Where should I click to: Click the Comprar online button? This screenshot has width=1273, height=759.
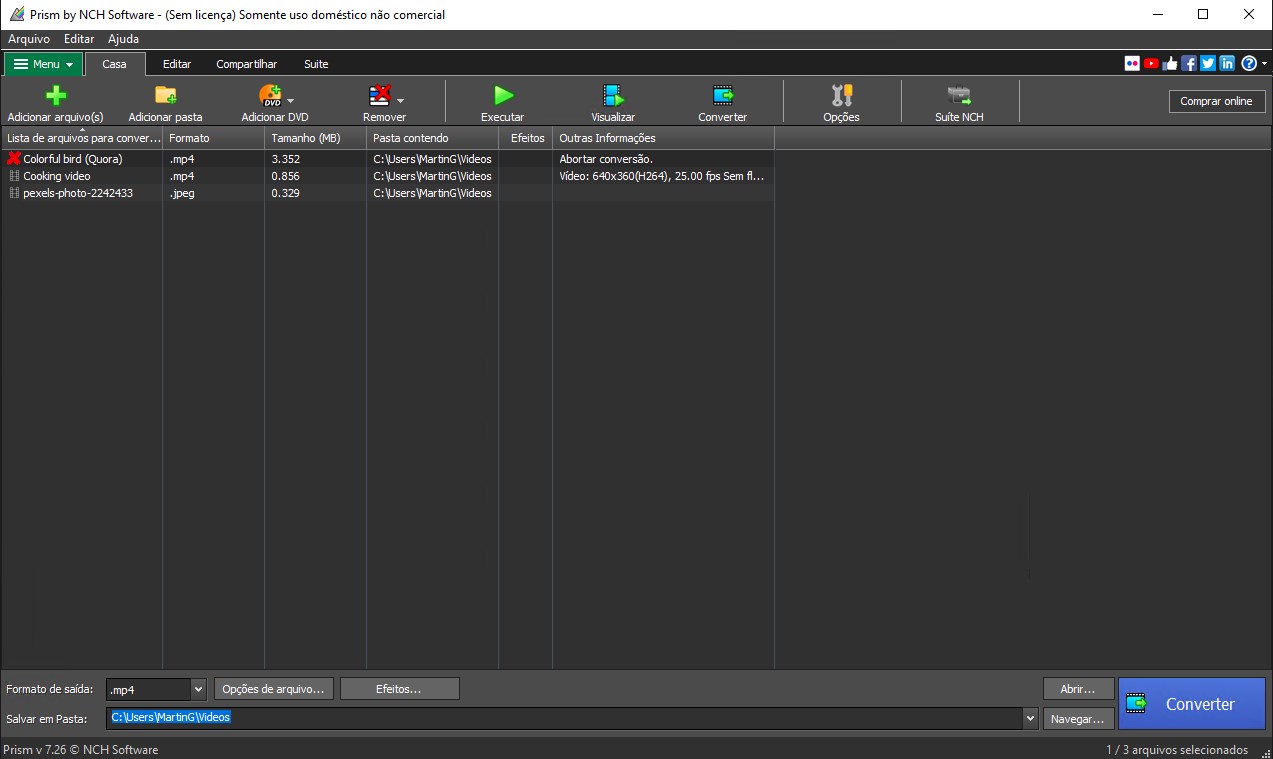(1216, 101)
